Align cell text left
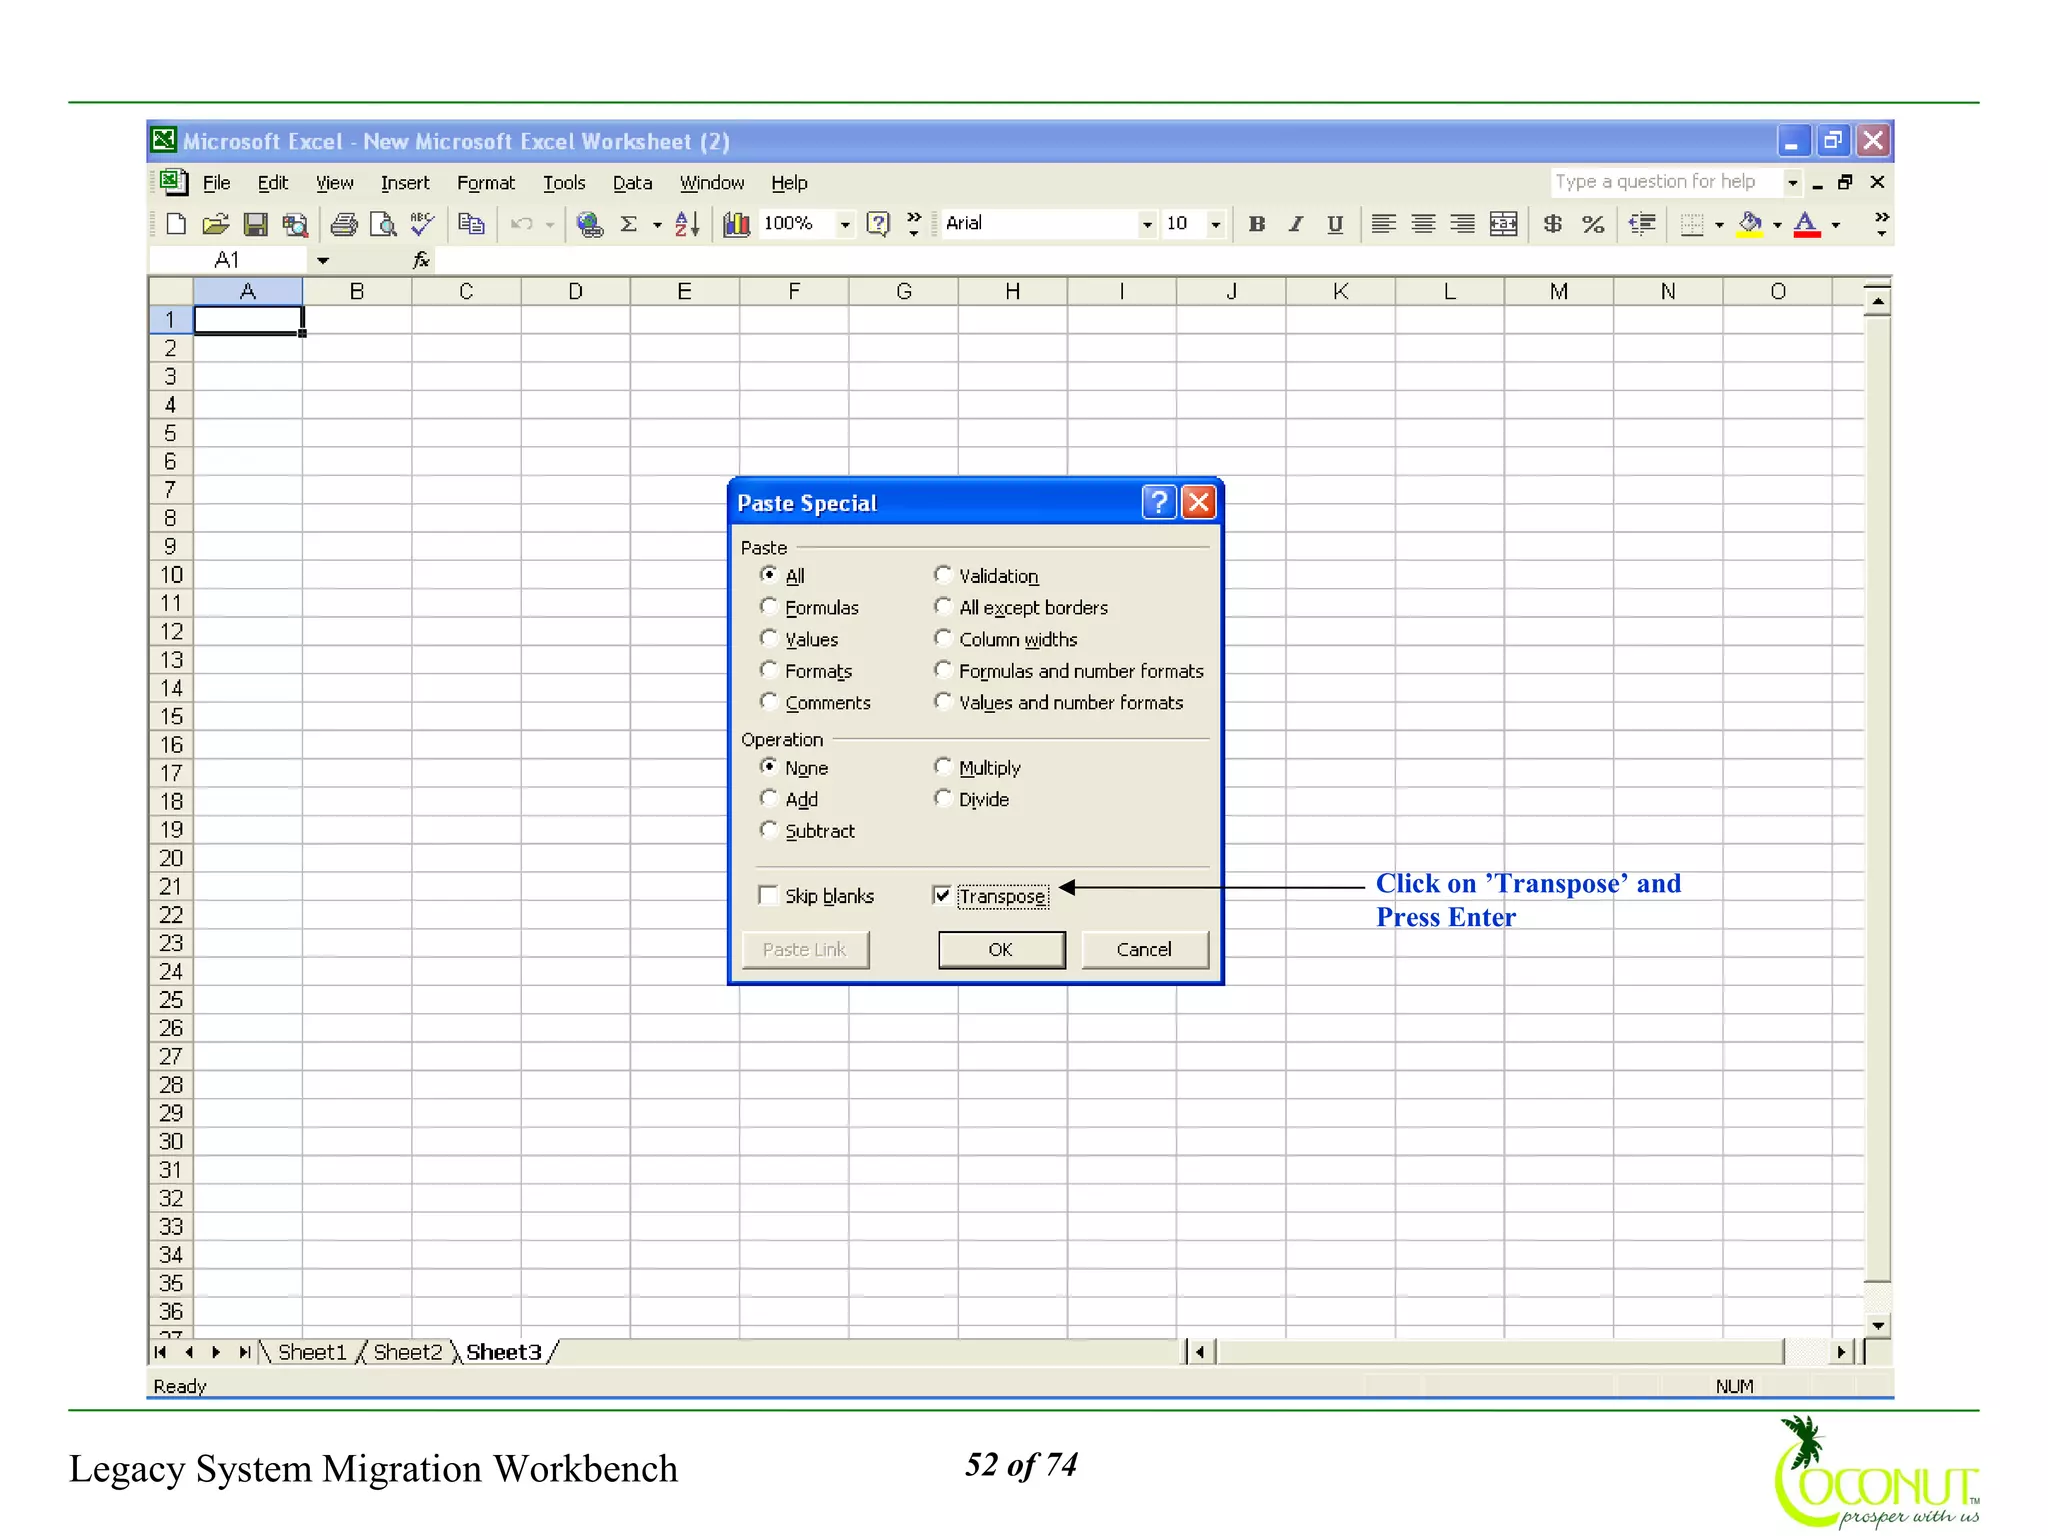 click(x=1383, y=224)
